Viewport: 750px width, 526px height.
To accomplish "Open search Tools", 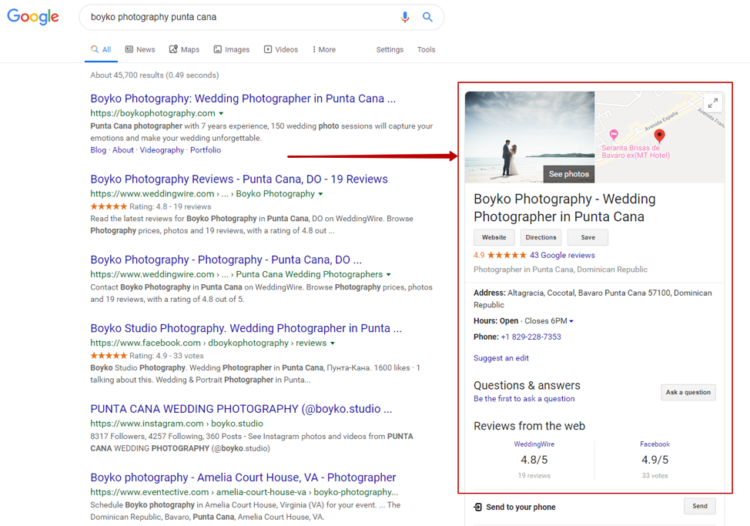I will 426,49.
